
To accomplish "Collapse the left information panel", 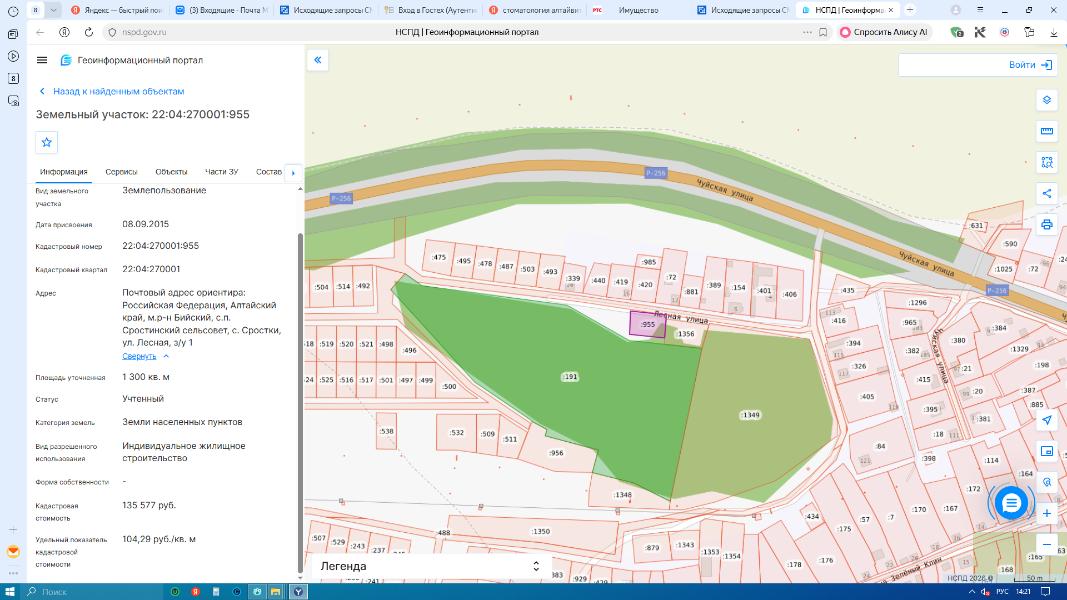I will (318, 60).
